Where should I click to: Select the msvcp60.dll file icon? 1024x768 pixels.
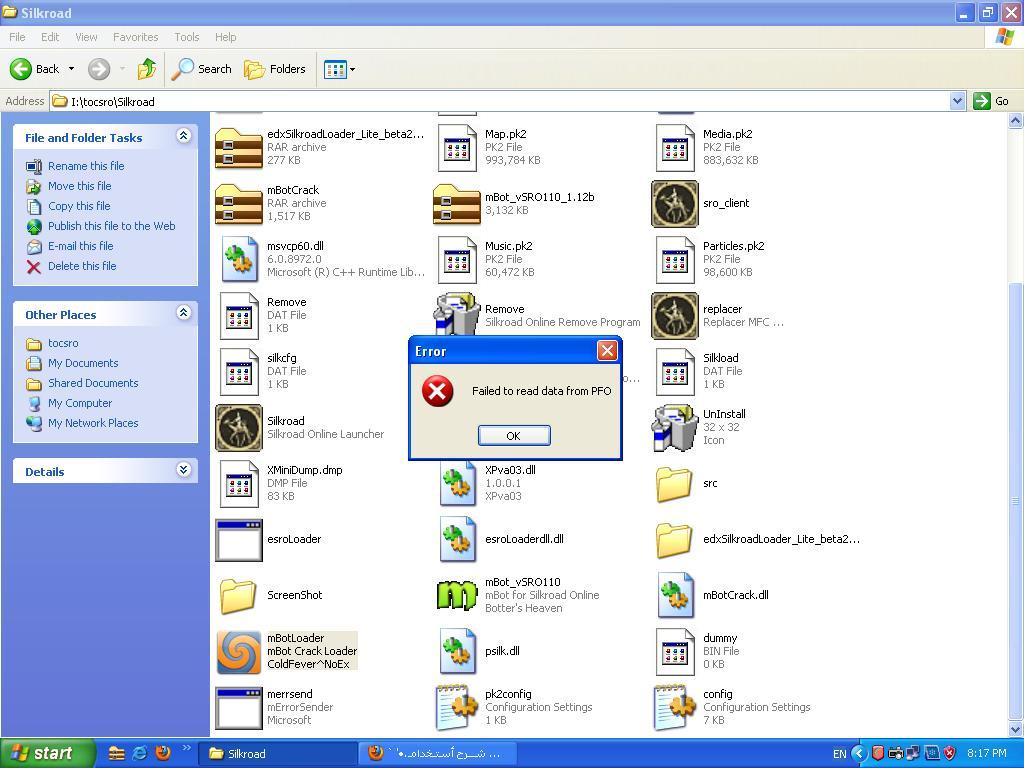point(238,260)
